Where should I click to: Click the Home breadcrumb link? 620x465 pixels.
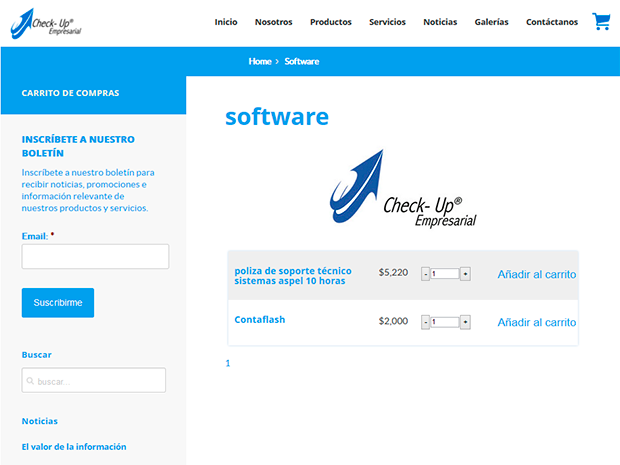click(260, 61)
